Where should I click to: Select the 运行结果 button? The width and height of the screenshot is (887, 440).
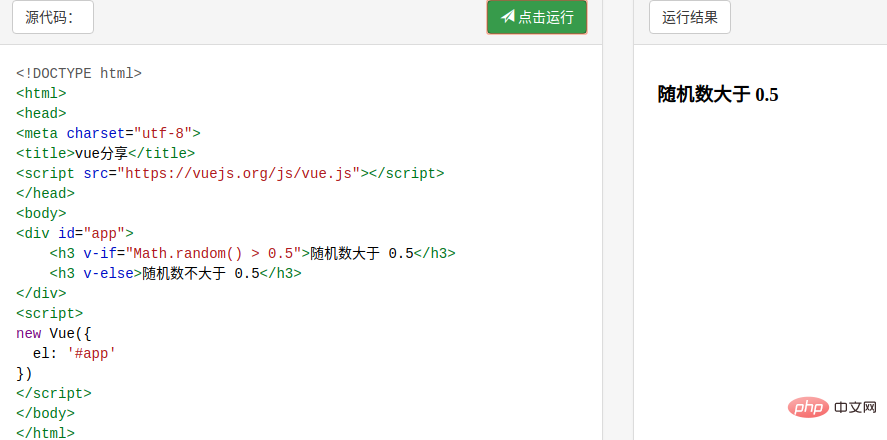(690, 17)
